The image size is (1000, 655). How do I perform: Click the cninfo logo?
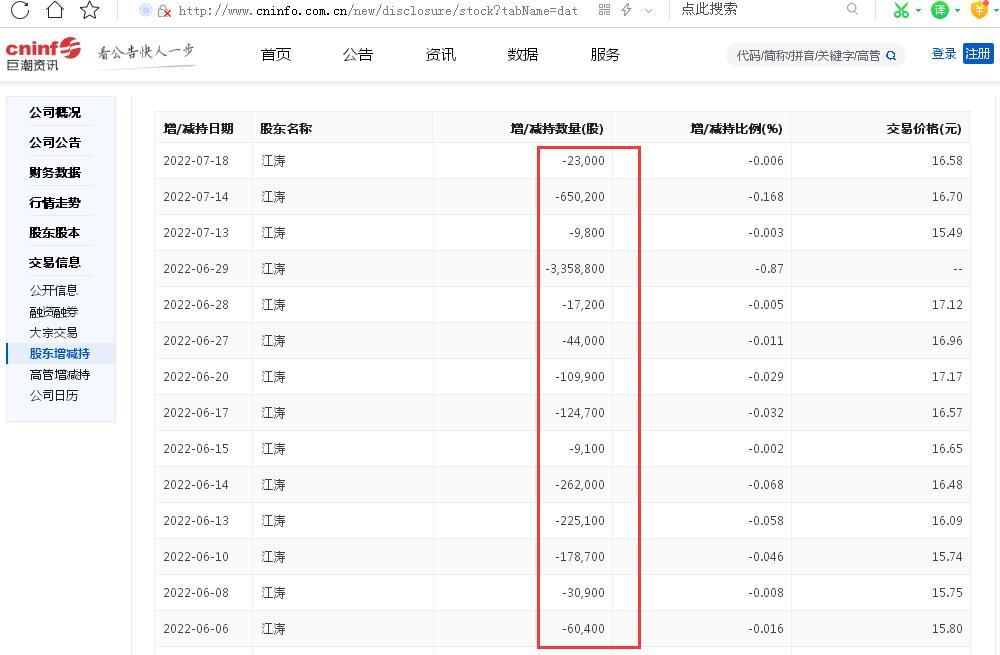pyautogui.click(x=43, y=54)
